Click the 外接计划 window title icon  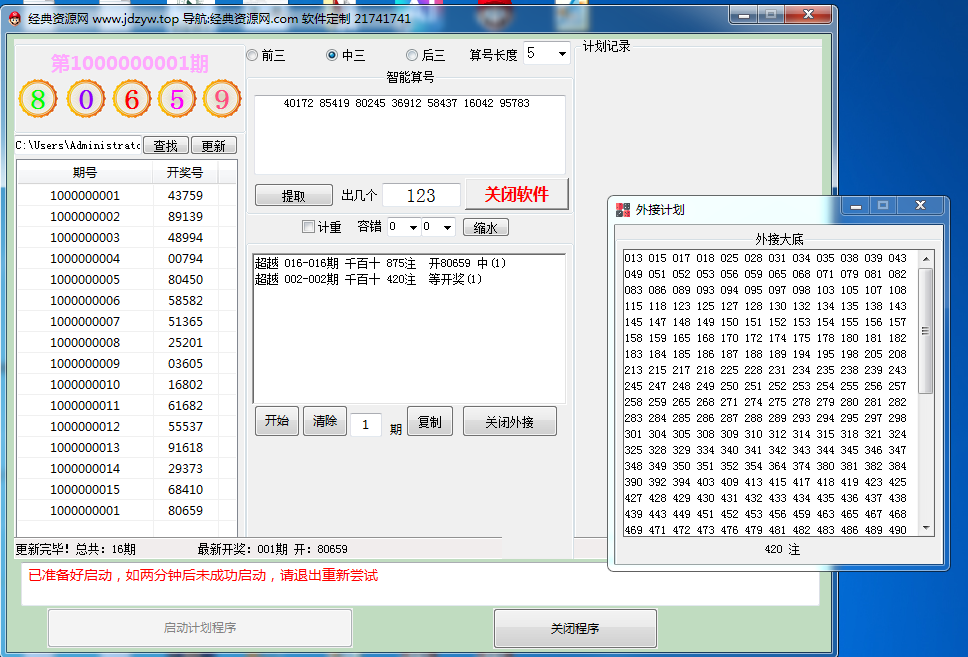[x=623, y=210]
